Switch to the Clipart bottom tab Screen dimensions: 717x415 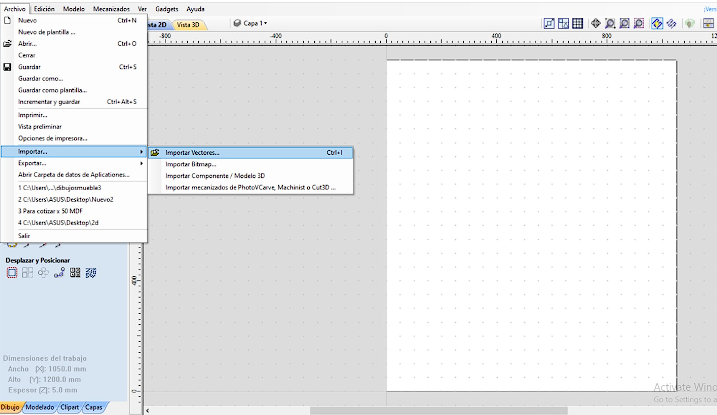click(70, 407)
